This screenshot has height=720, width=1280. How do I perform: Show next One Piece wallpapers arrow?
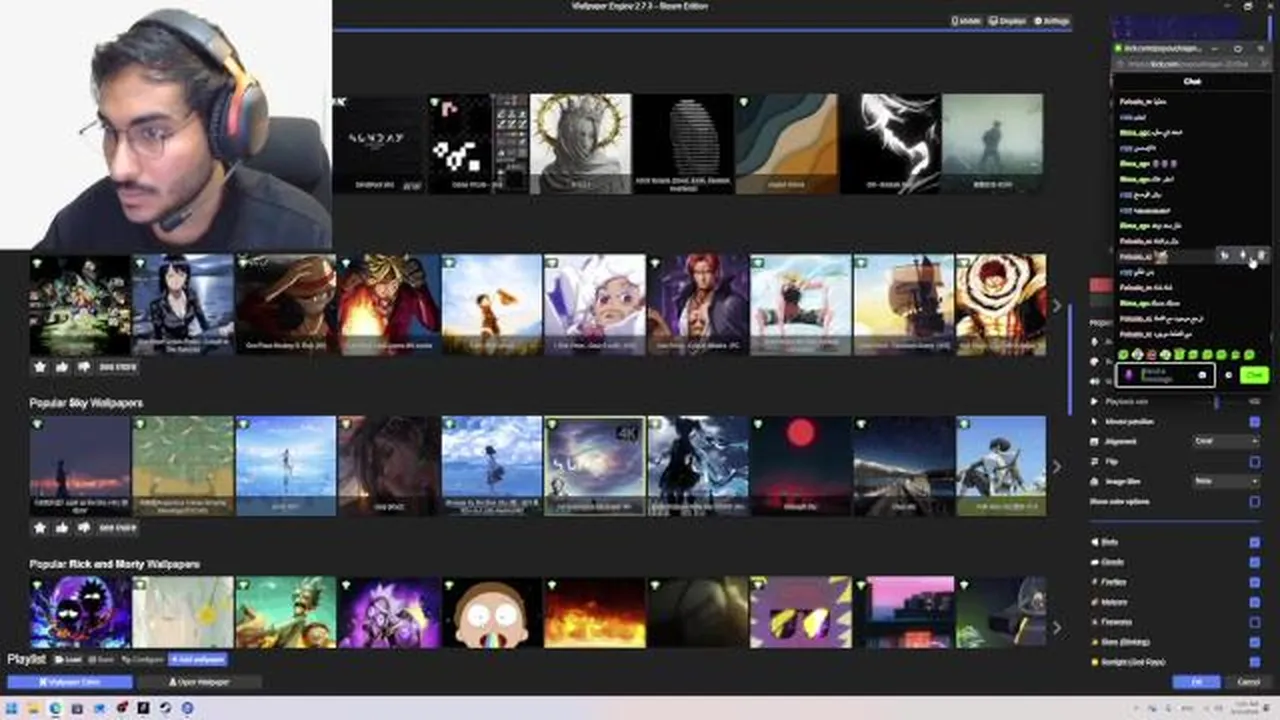pyautogui.click(x=1057, y=306)
